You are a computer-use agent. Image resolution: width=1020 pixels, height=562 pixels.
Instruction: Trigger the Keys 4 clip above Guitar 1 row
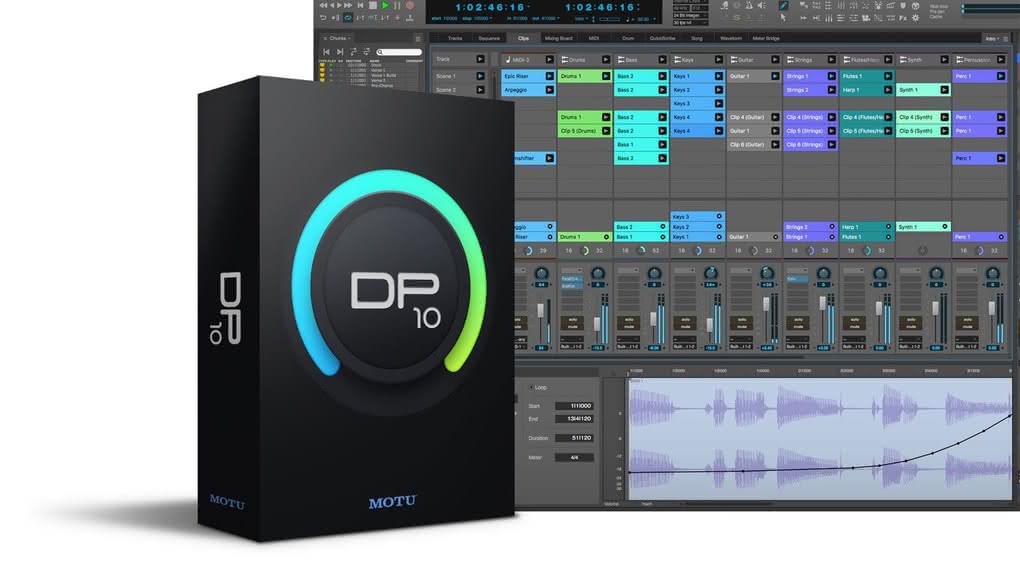pos(718,117)
